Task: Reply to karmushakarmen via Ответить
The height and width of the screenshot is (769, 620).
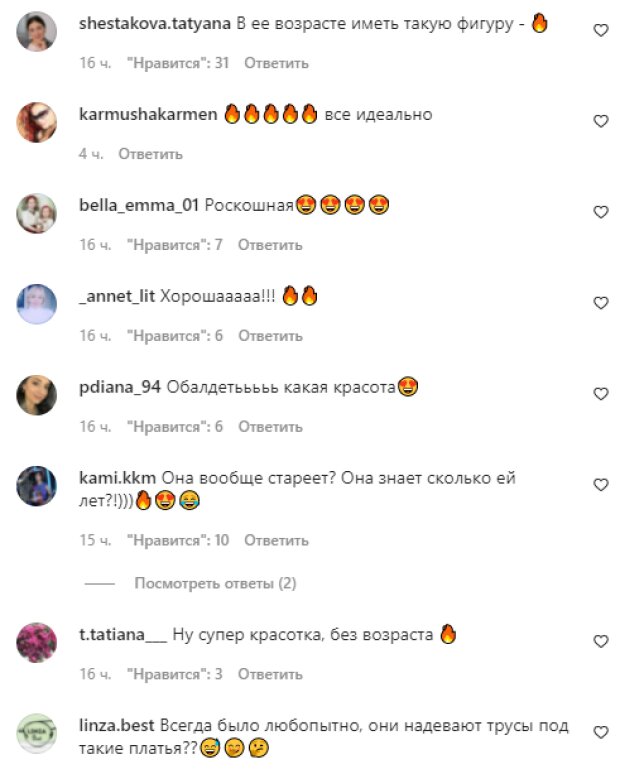Action: 151,154
